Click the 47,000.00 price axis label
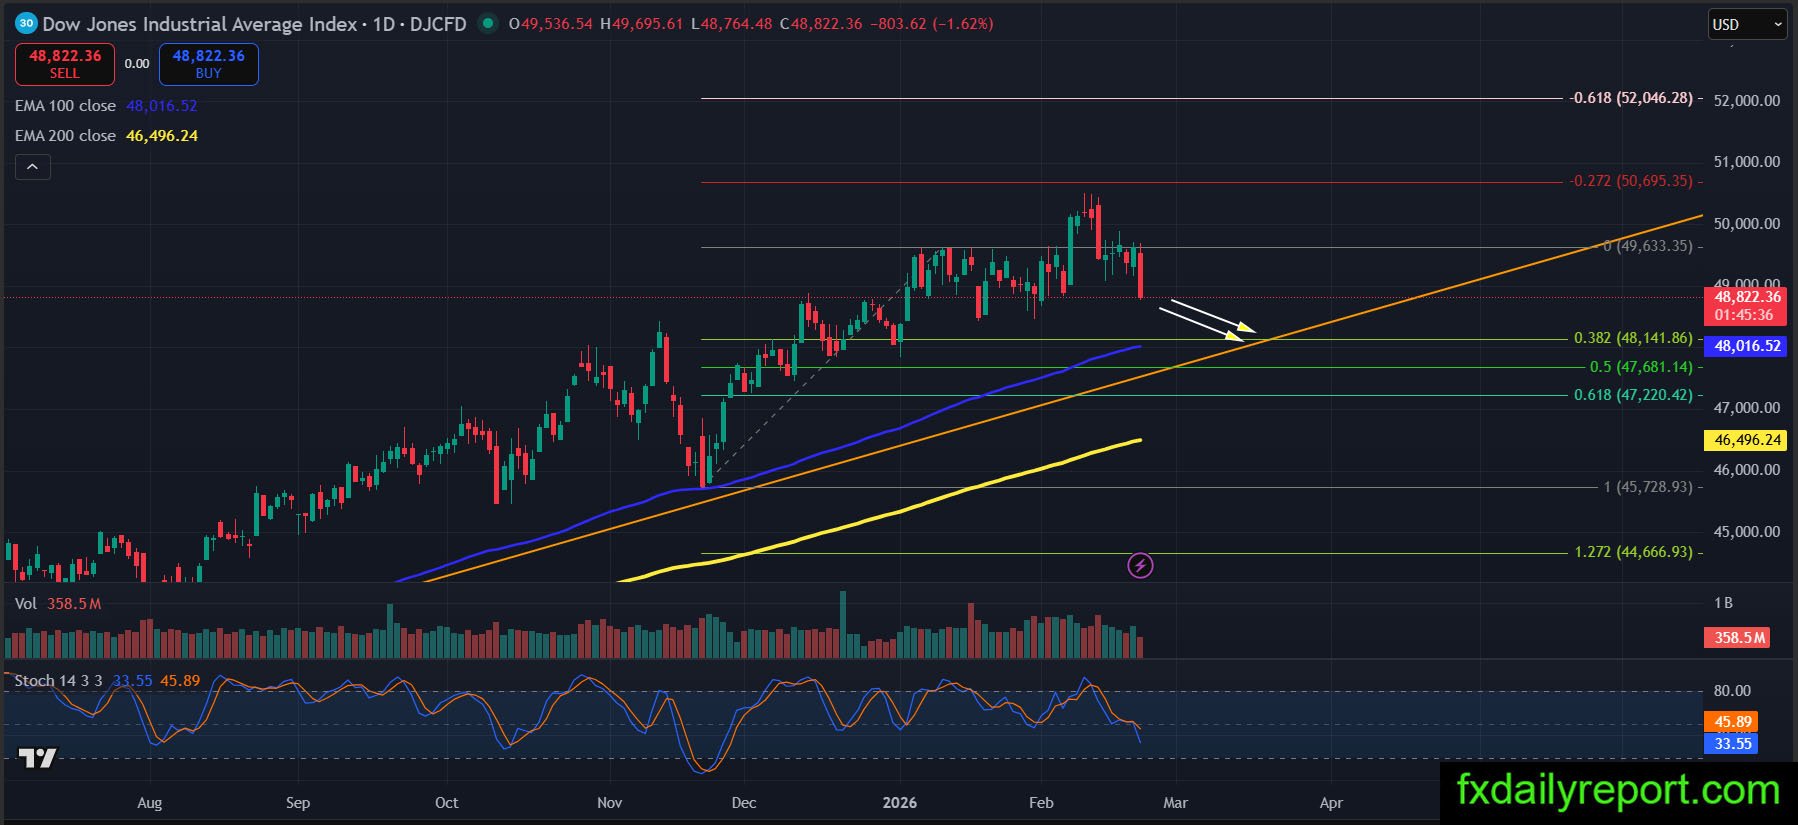This screenshot has height=825, width=1798. pos(1747,408)
